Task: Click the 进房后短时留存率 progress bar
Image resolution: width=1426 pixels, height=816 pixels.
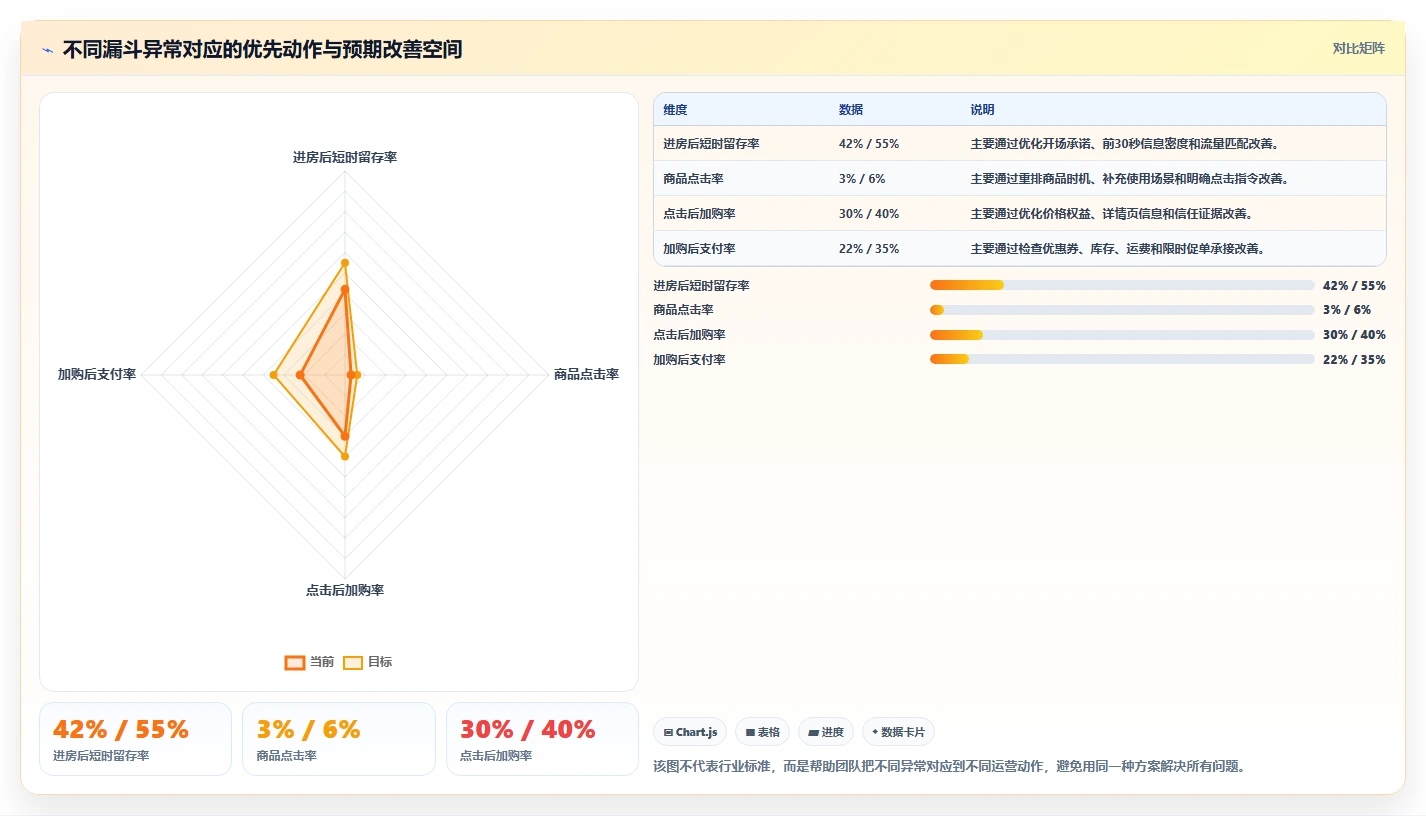Action: coord(1122,285)
